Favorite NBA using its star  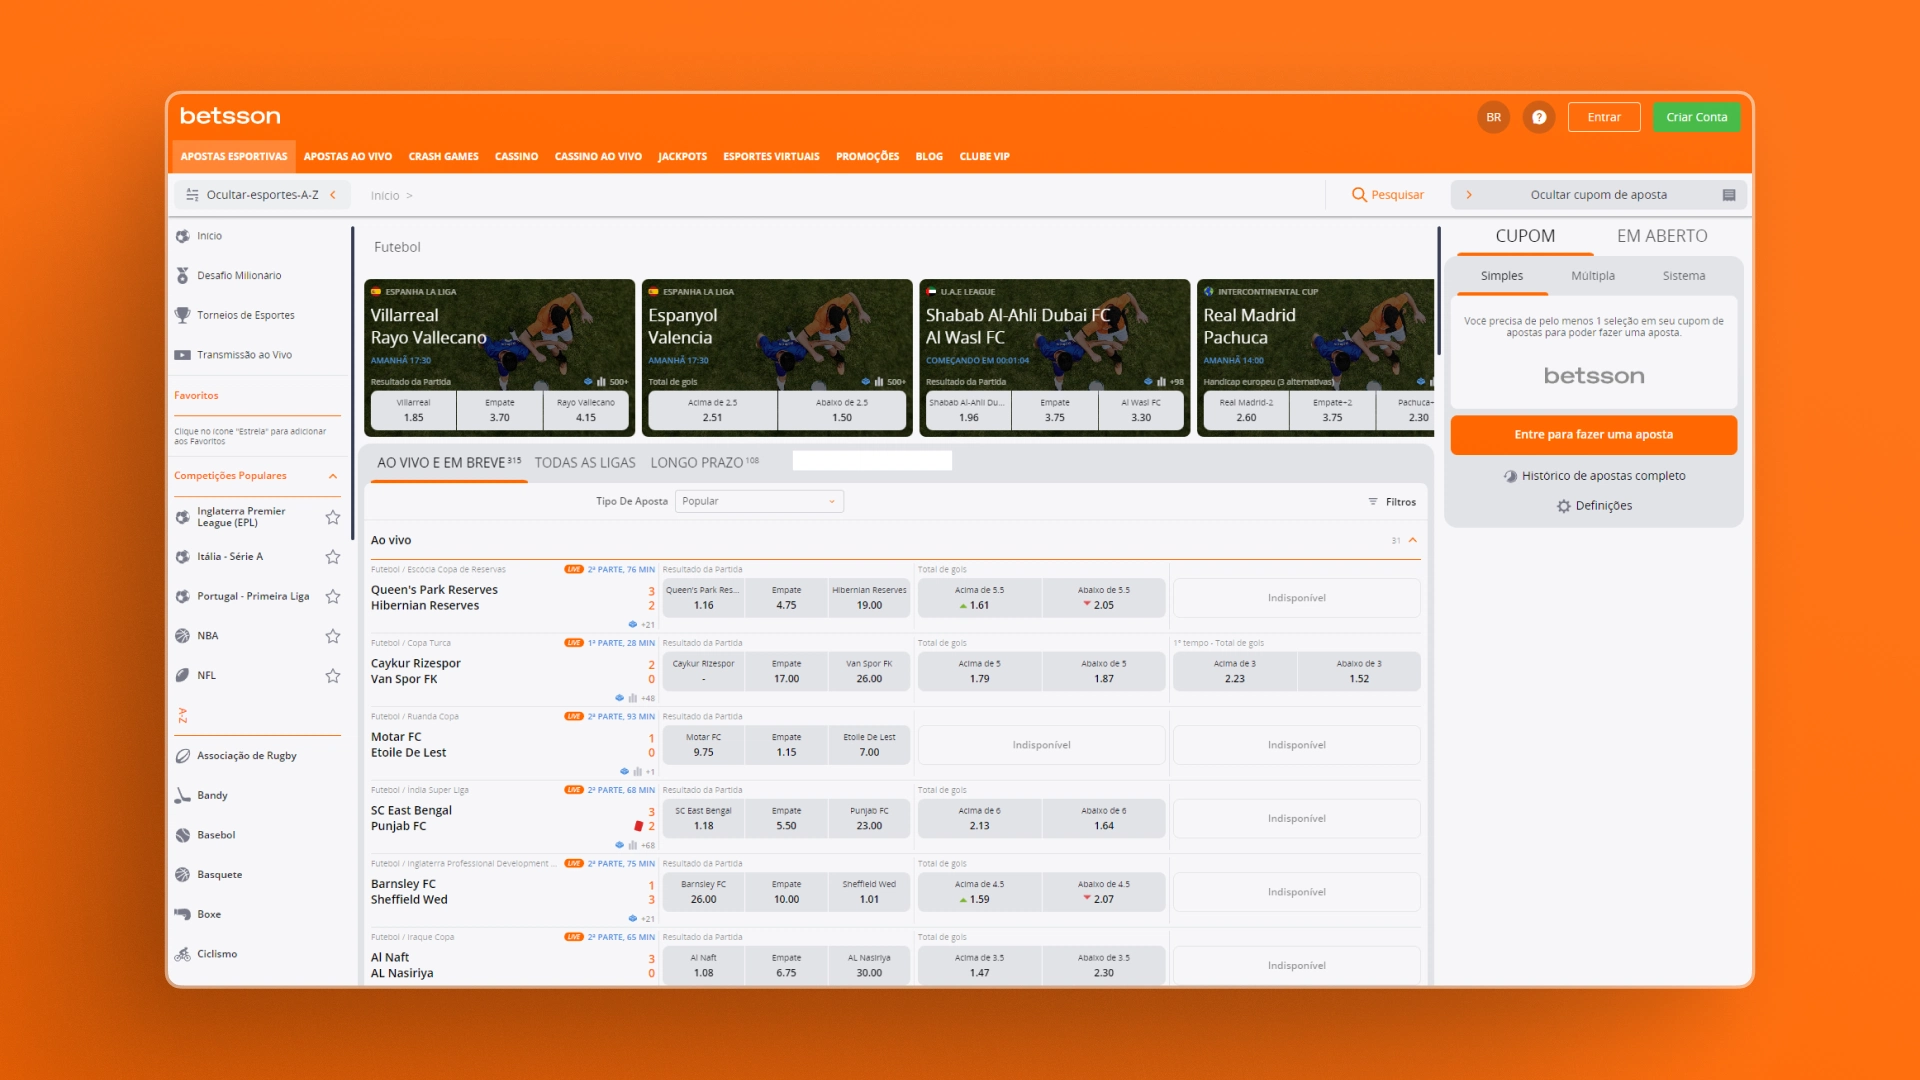[333, 636]
